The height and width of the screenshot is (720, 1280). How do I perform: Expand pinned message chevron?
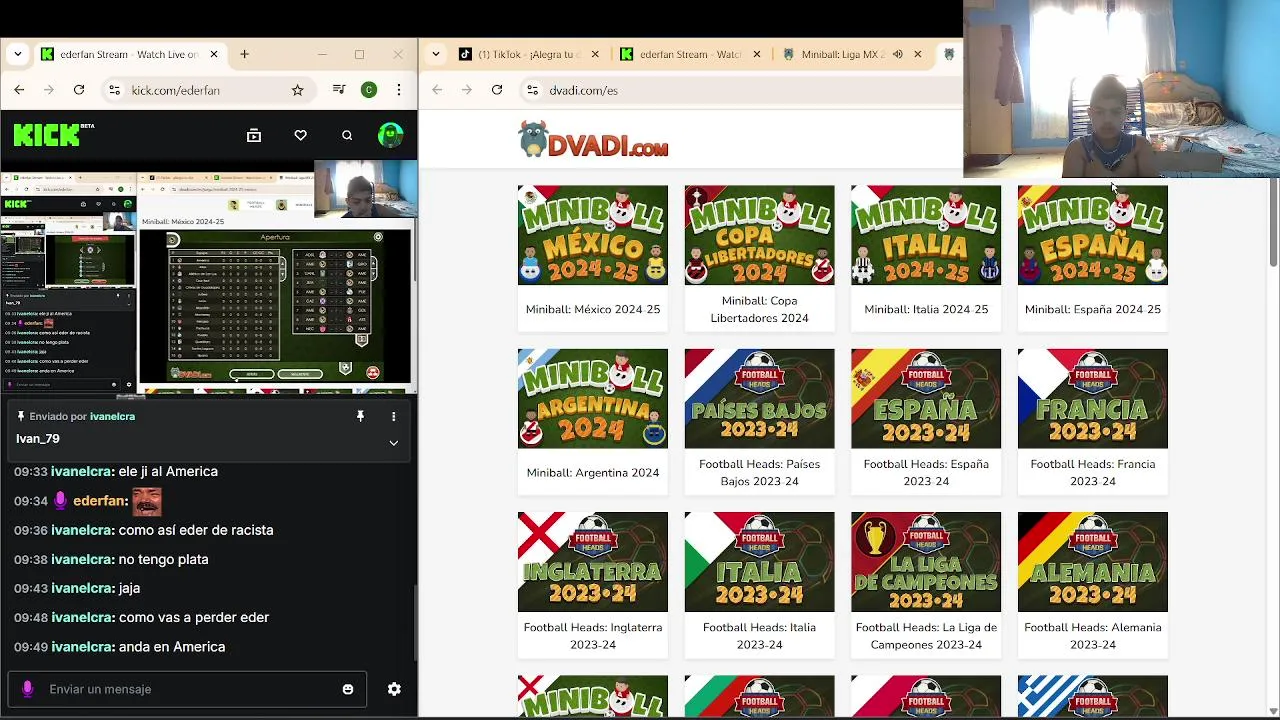393,442
